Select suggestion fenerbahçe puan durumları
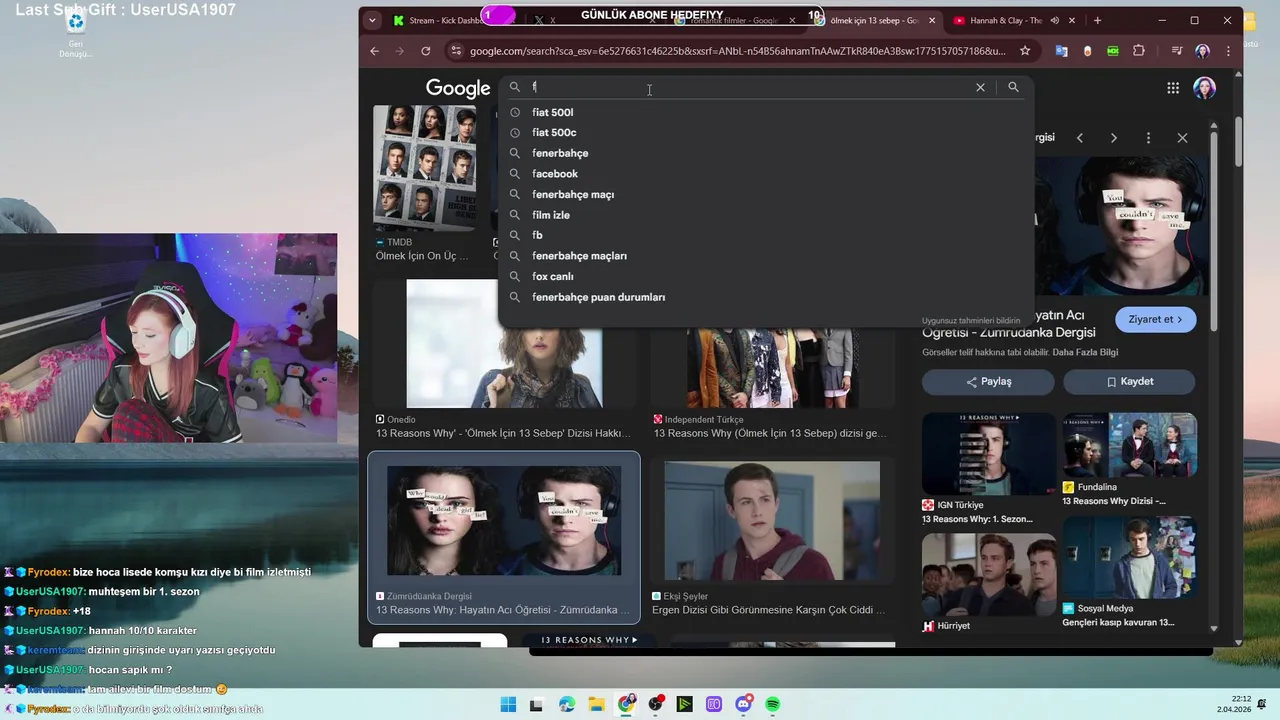Image resolution: width=1280 pixels, height=720 pixels. [x=765, y=297]
